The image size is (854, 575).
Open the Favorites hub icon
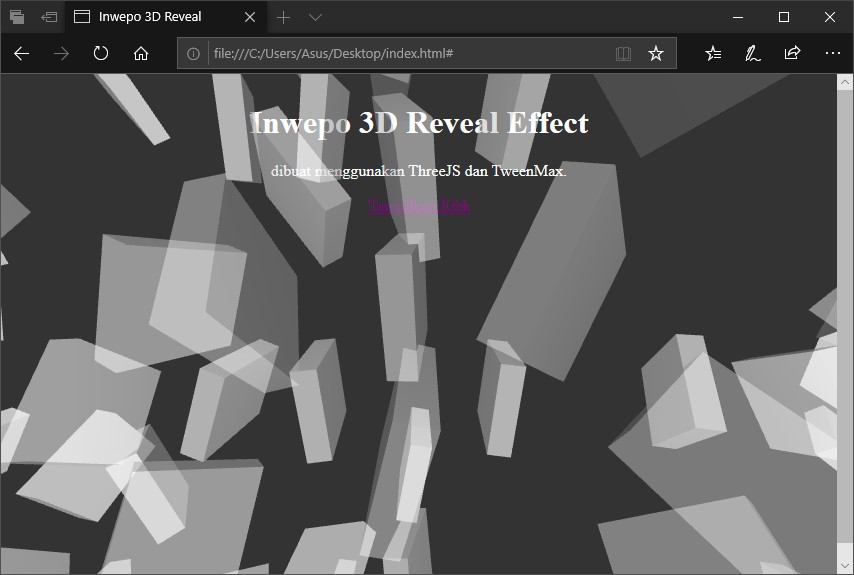[713, 53]
